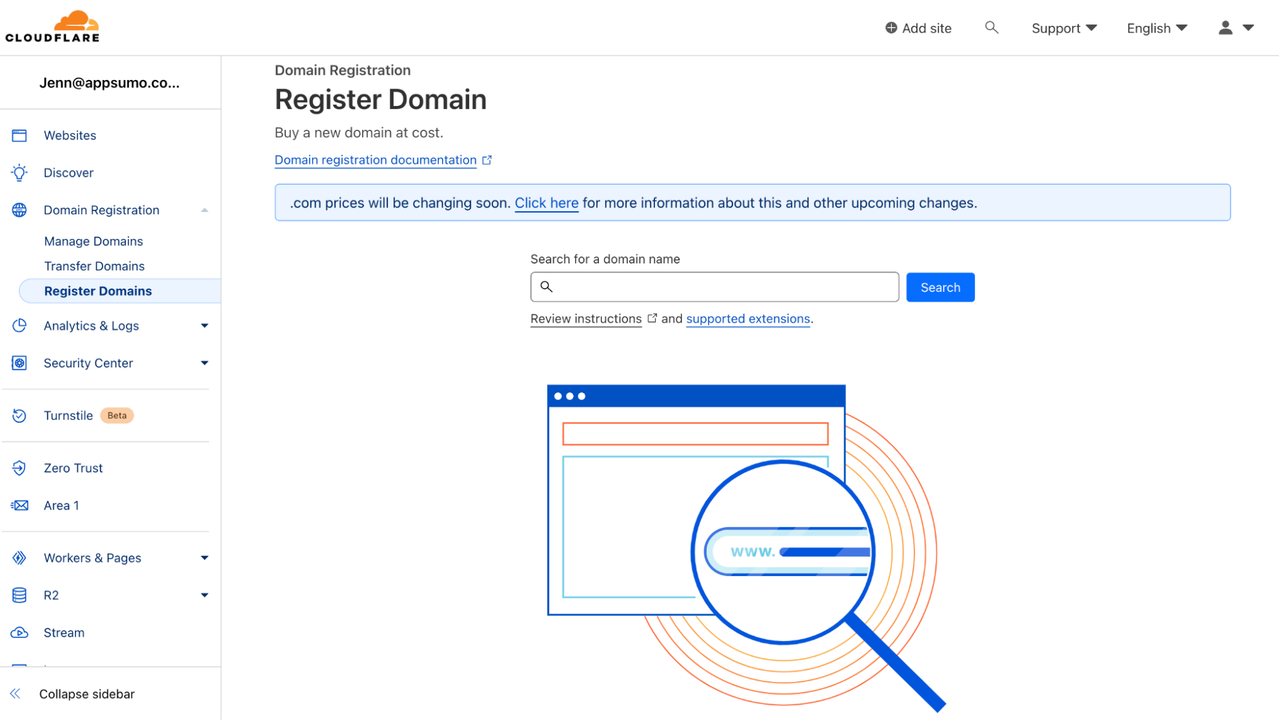Open the Support dropdown
This screenshot has width=1279, height=720.
1063,28
